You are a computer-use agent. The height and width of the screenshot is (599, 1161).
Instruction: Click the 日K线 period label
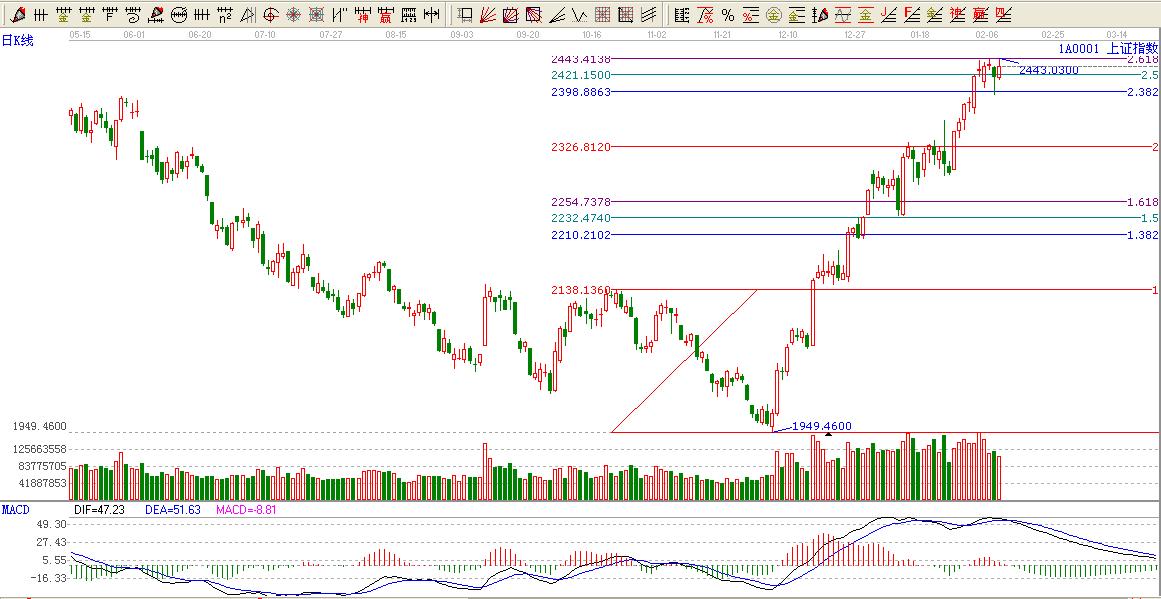17,40
